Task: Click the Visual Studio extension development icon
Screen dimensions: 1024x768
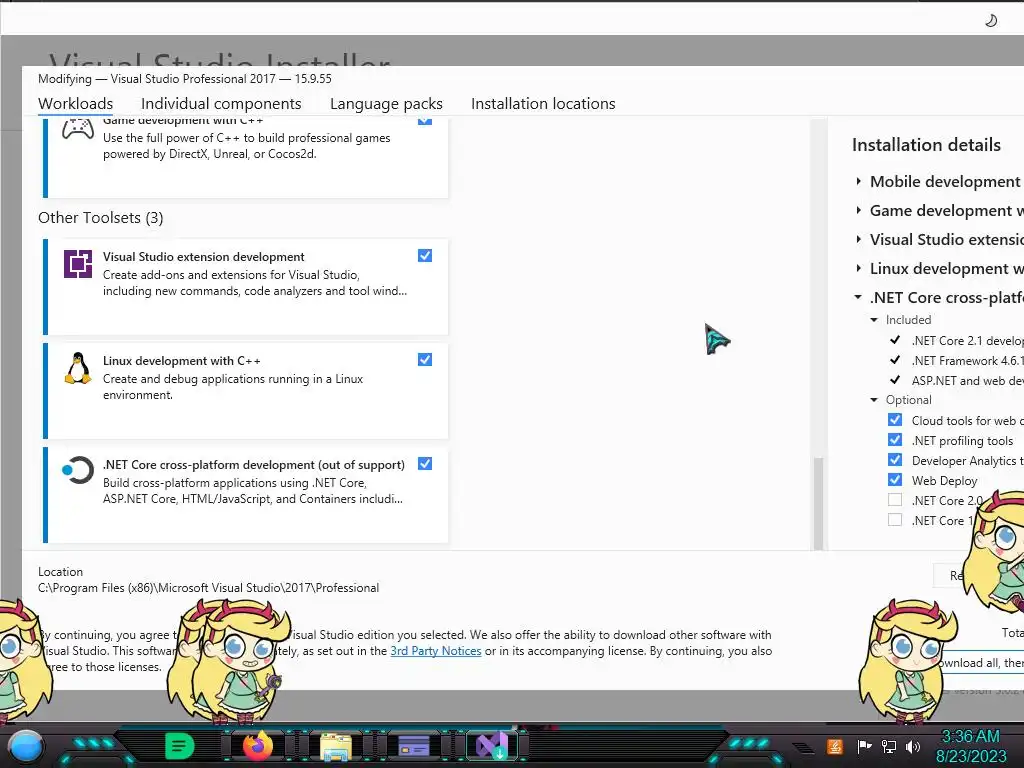Action: (78, 264)
